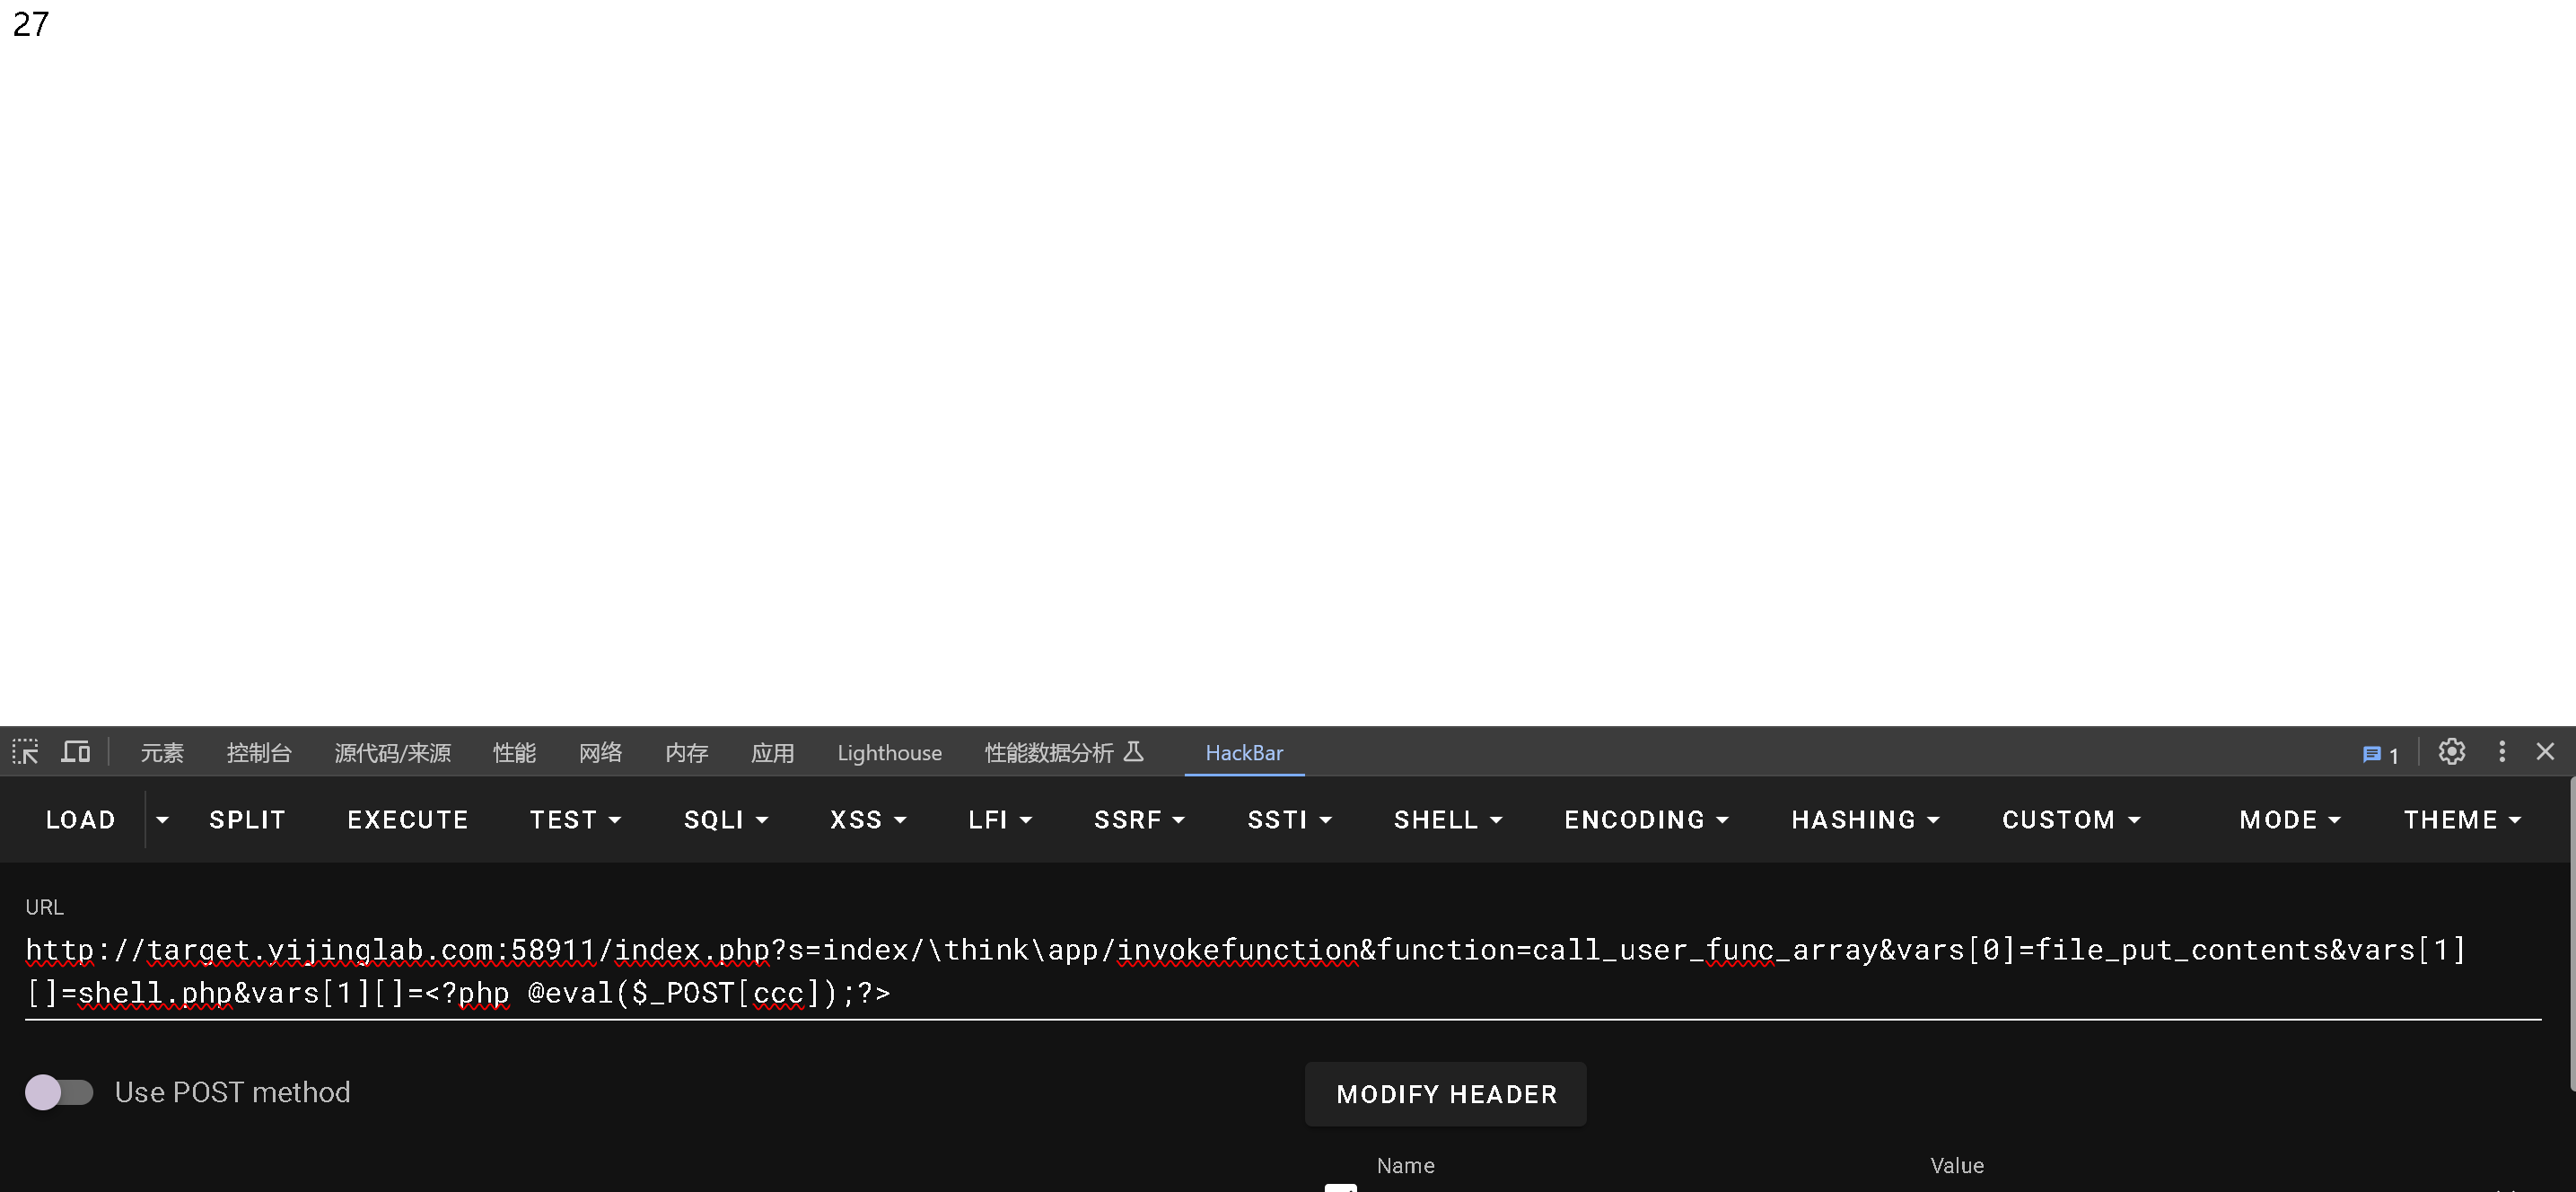Open the HASHING dropdown
This screenshot has width=2576, height=1192.
click(x=1865, y=820)
